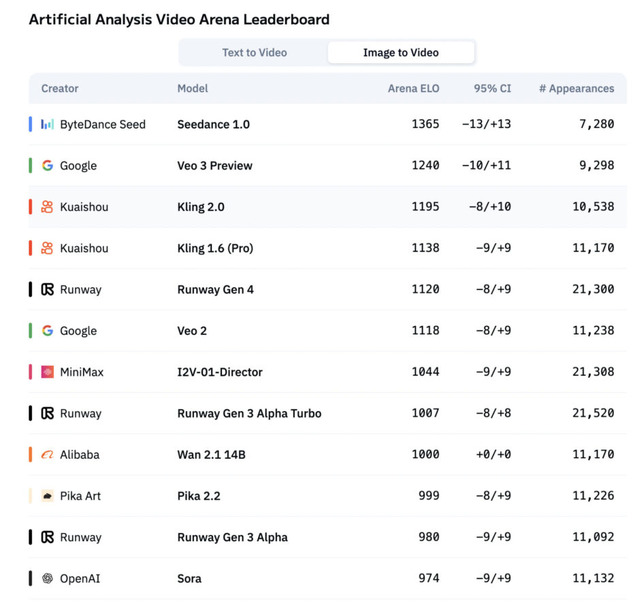Switch to the Text to Video tab

pyautogui.click(x=254, y=53)
